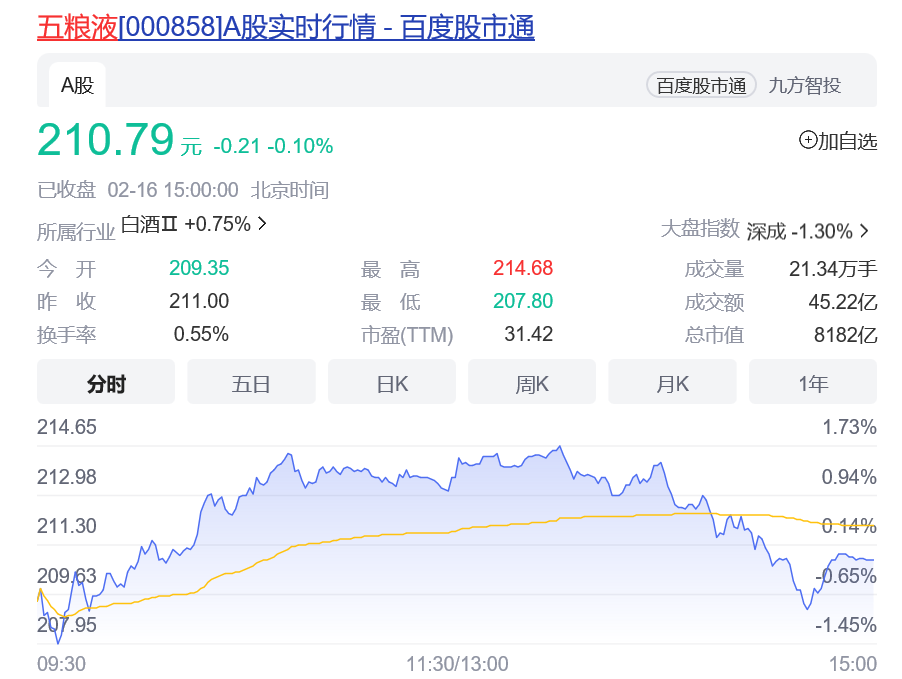Click 总市值 value 8182亿

[846, 334]
